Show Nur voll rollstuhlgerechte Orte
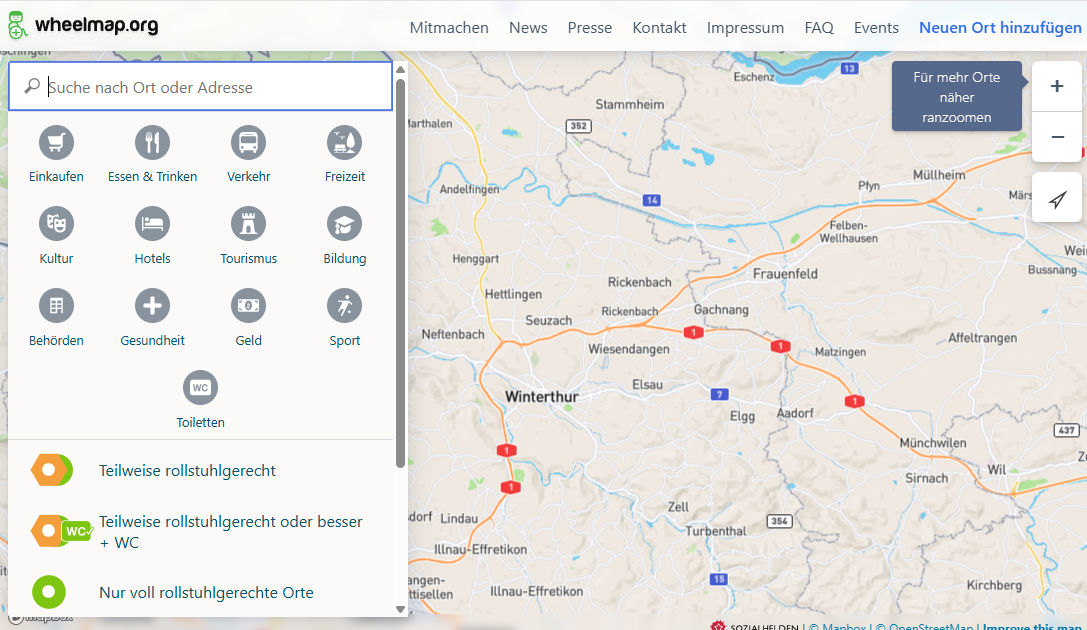Screen dimensions: 1087x630 pos(201,593)
